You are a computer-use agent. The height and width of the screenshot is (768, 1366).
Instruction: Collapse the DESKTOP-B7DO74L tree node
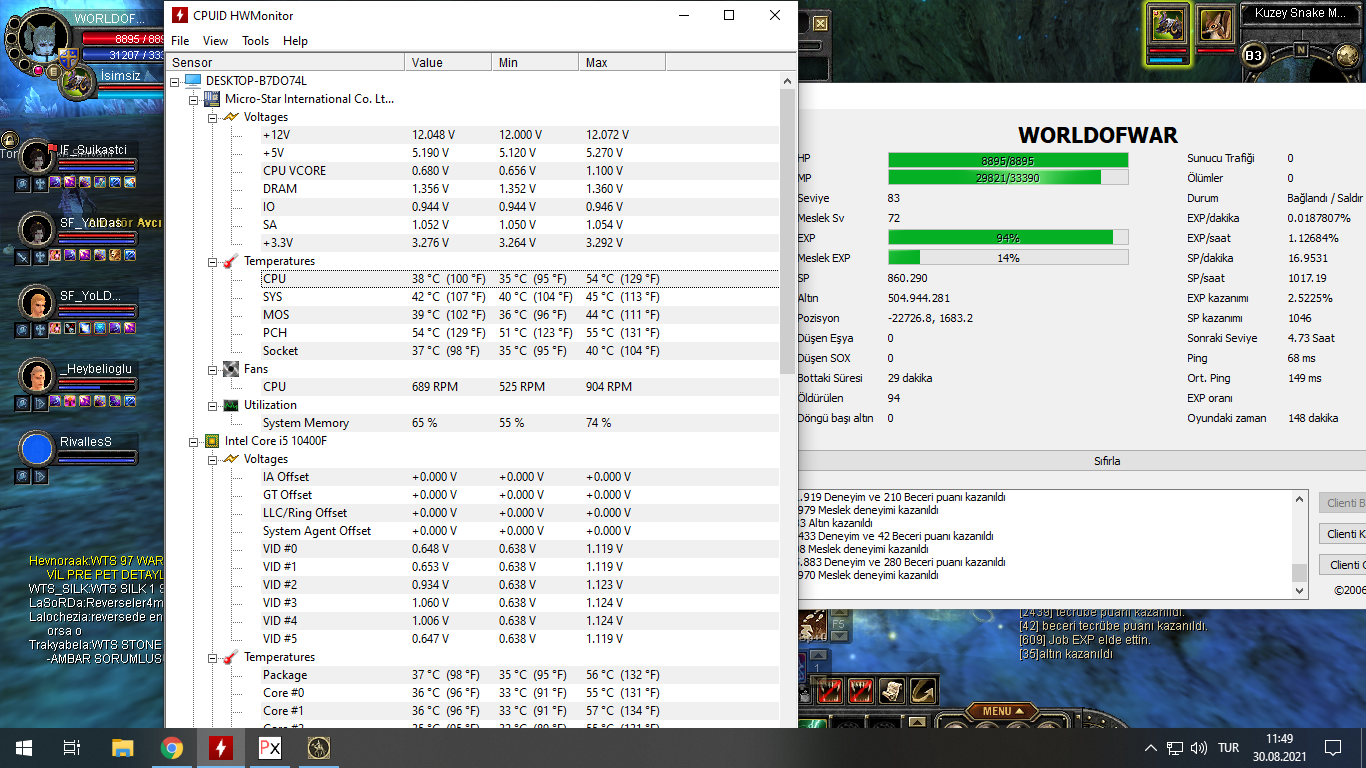tap(175, 81)
